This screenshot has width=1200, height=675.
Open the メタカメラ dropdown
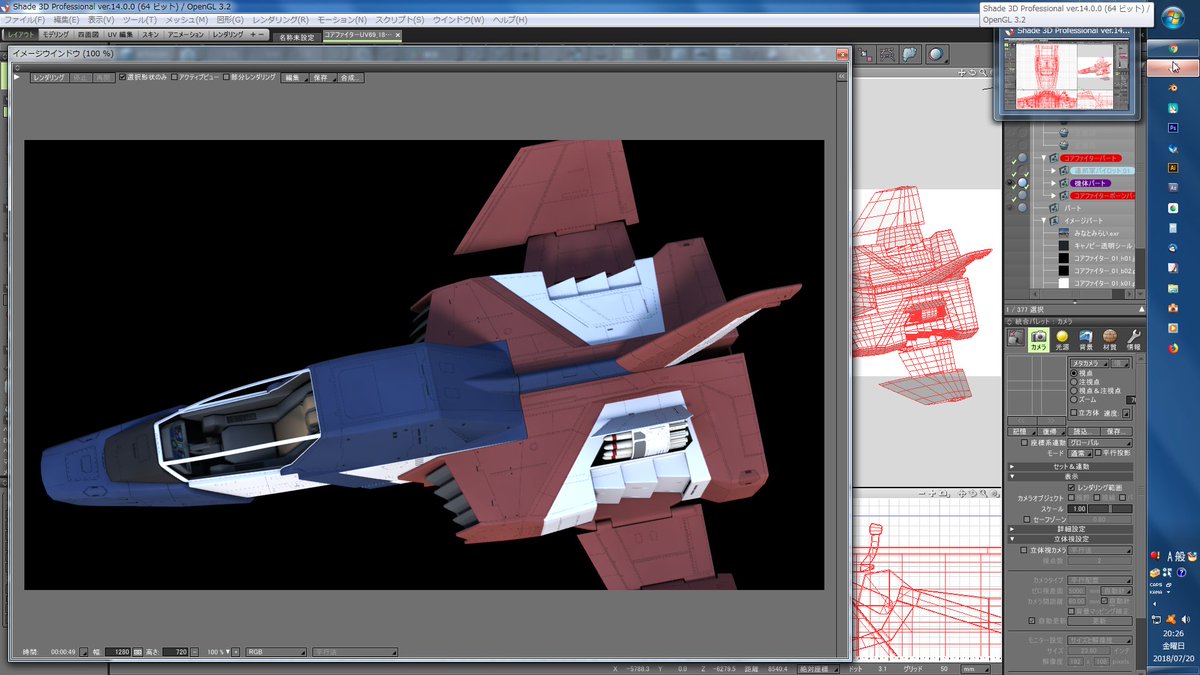coord(1089,362)
